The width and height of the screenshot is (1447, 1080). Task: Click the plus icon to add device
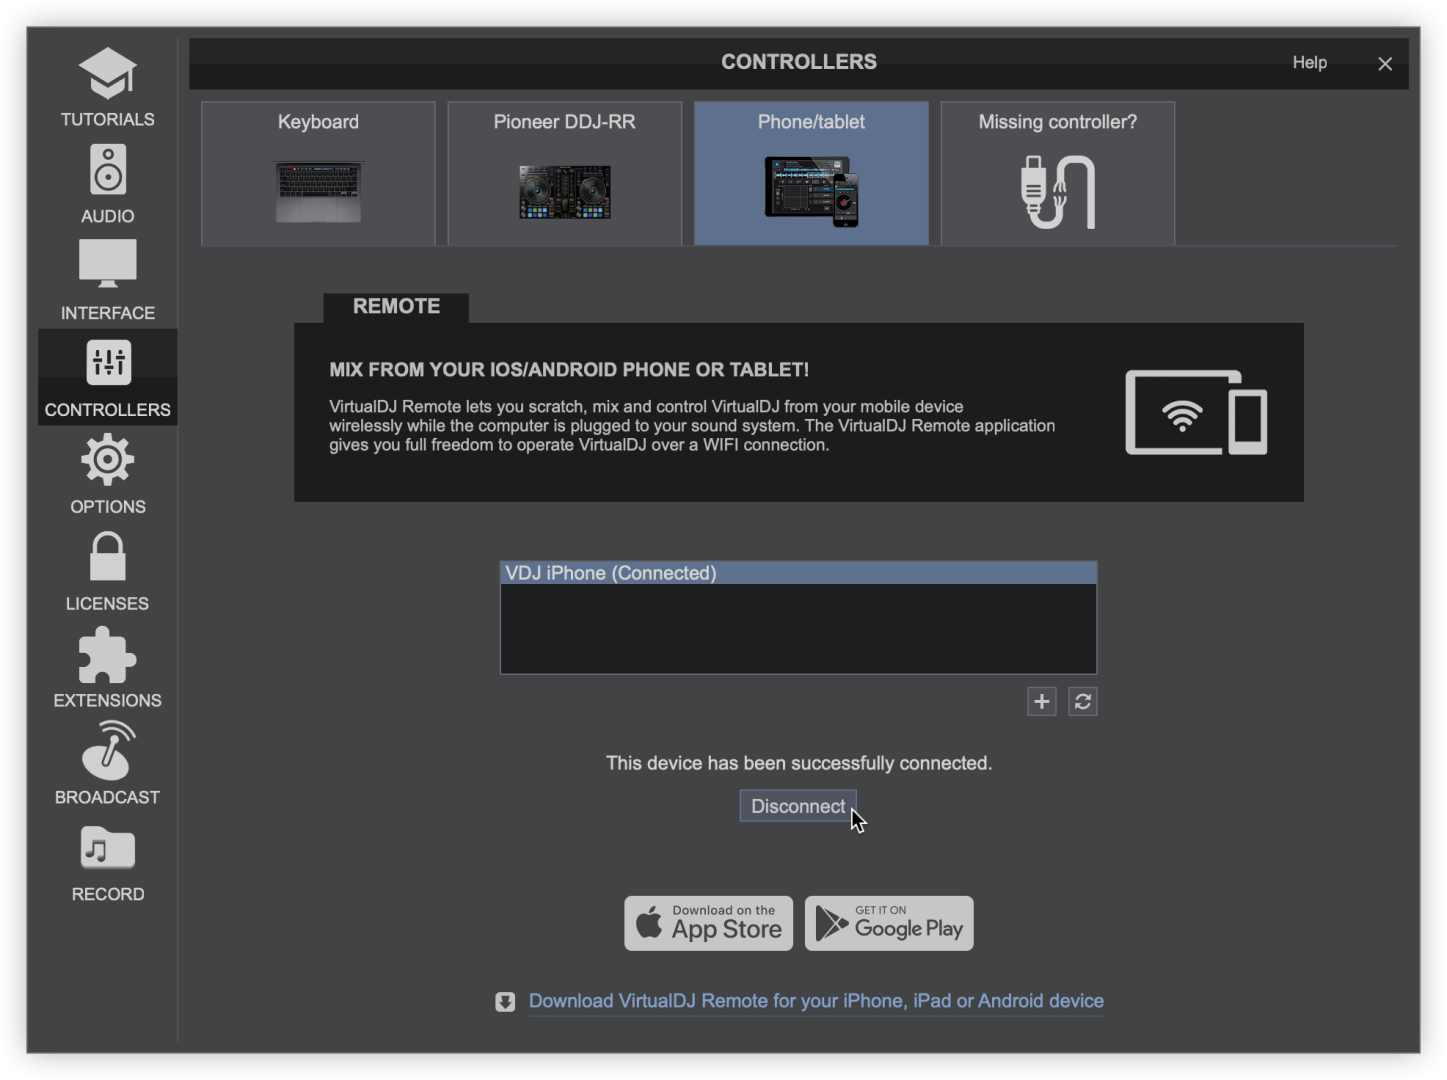pos(1041,702)
